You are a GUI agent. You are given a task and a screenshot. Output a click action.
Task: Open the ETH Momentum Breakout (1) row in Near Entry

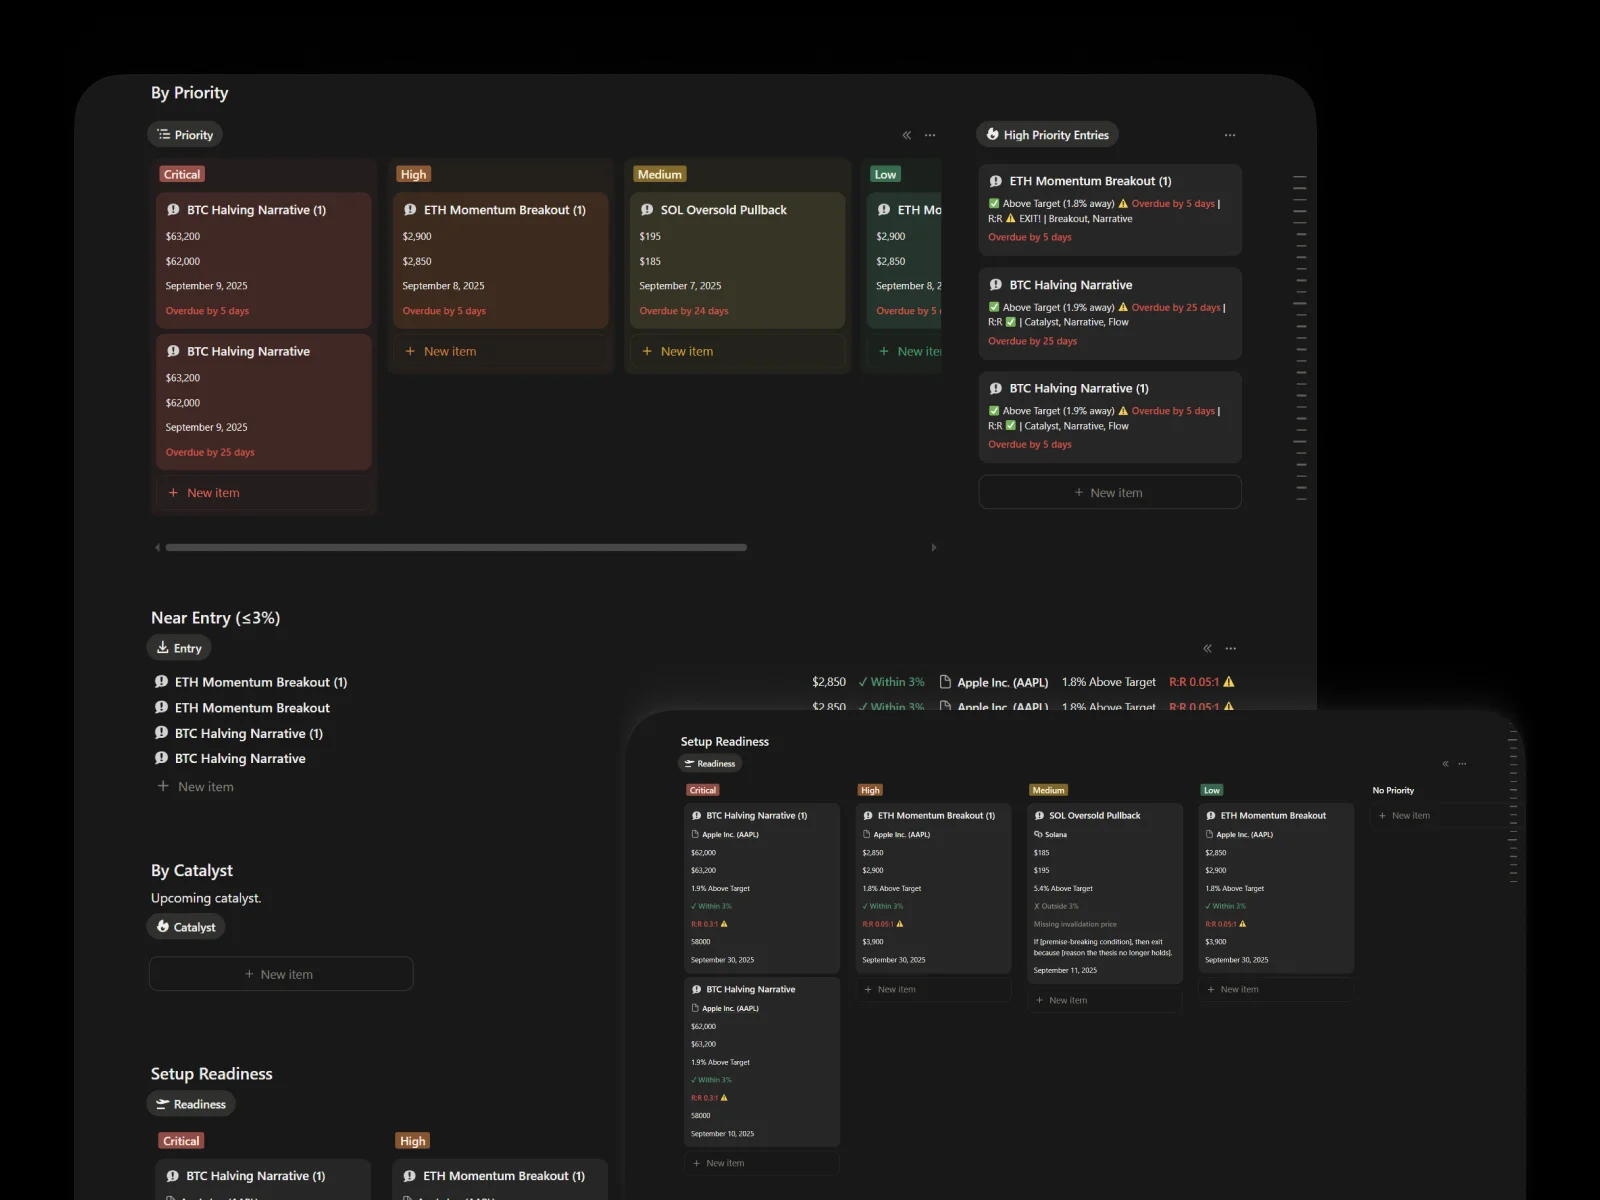point(260,682)
